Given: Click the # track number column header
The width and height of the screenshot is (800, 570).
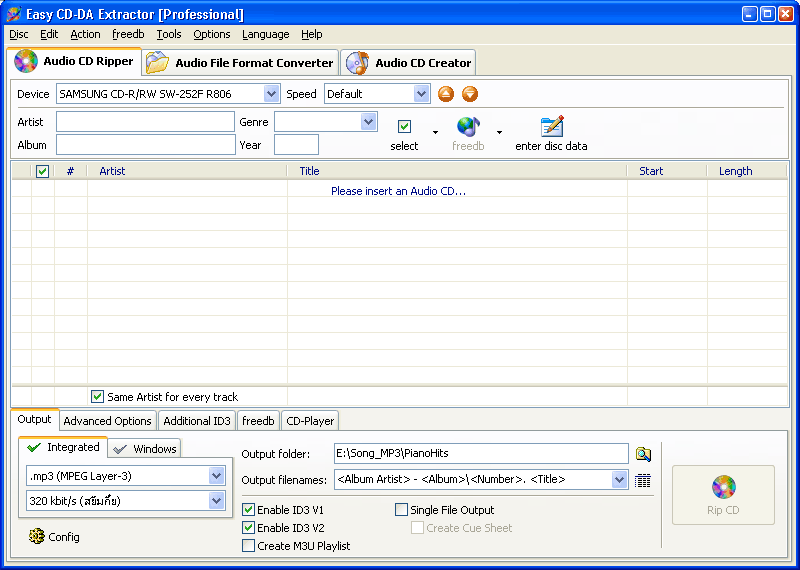Looking at the screenshot, I should point(70,171).
